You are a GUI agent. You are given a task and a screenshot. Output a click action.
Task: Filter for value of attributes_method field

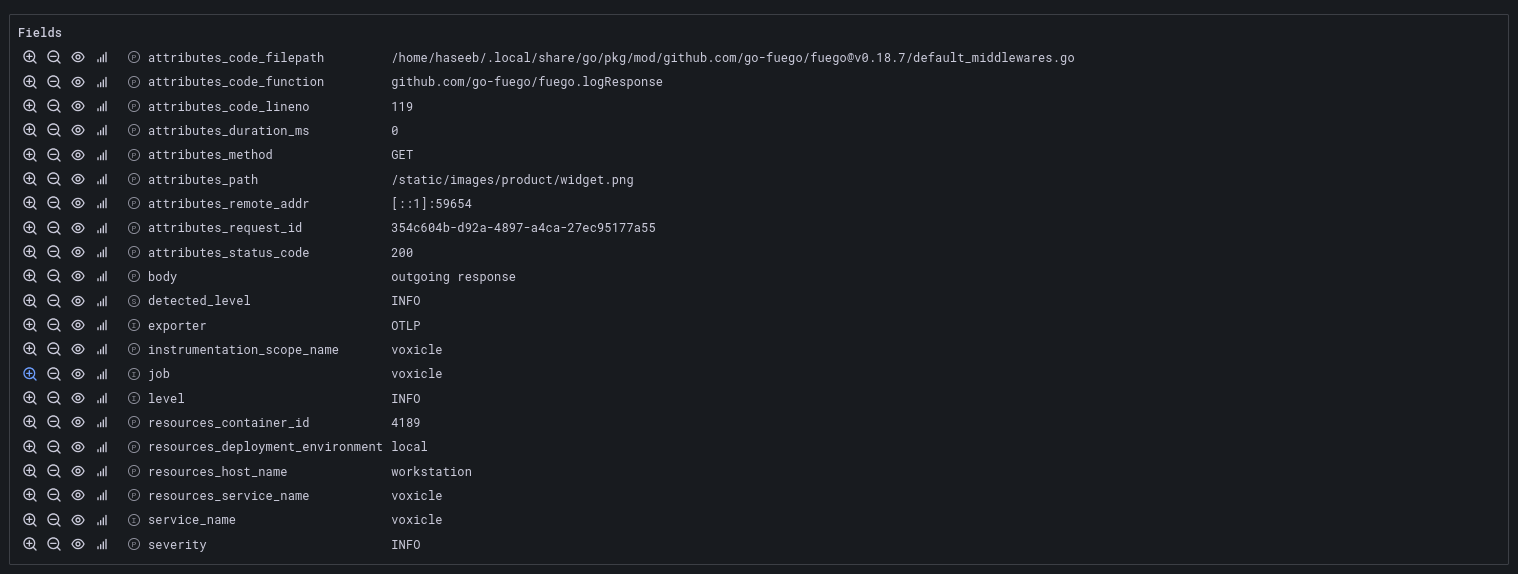pos(30,155)
